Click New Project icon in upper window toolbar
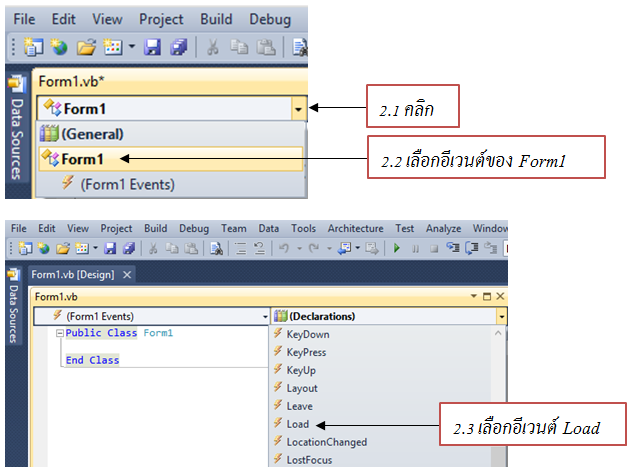The height and width of the screenshot is (473, 644). pos(33,47)
